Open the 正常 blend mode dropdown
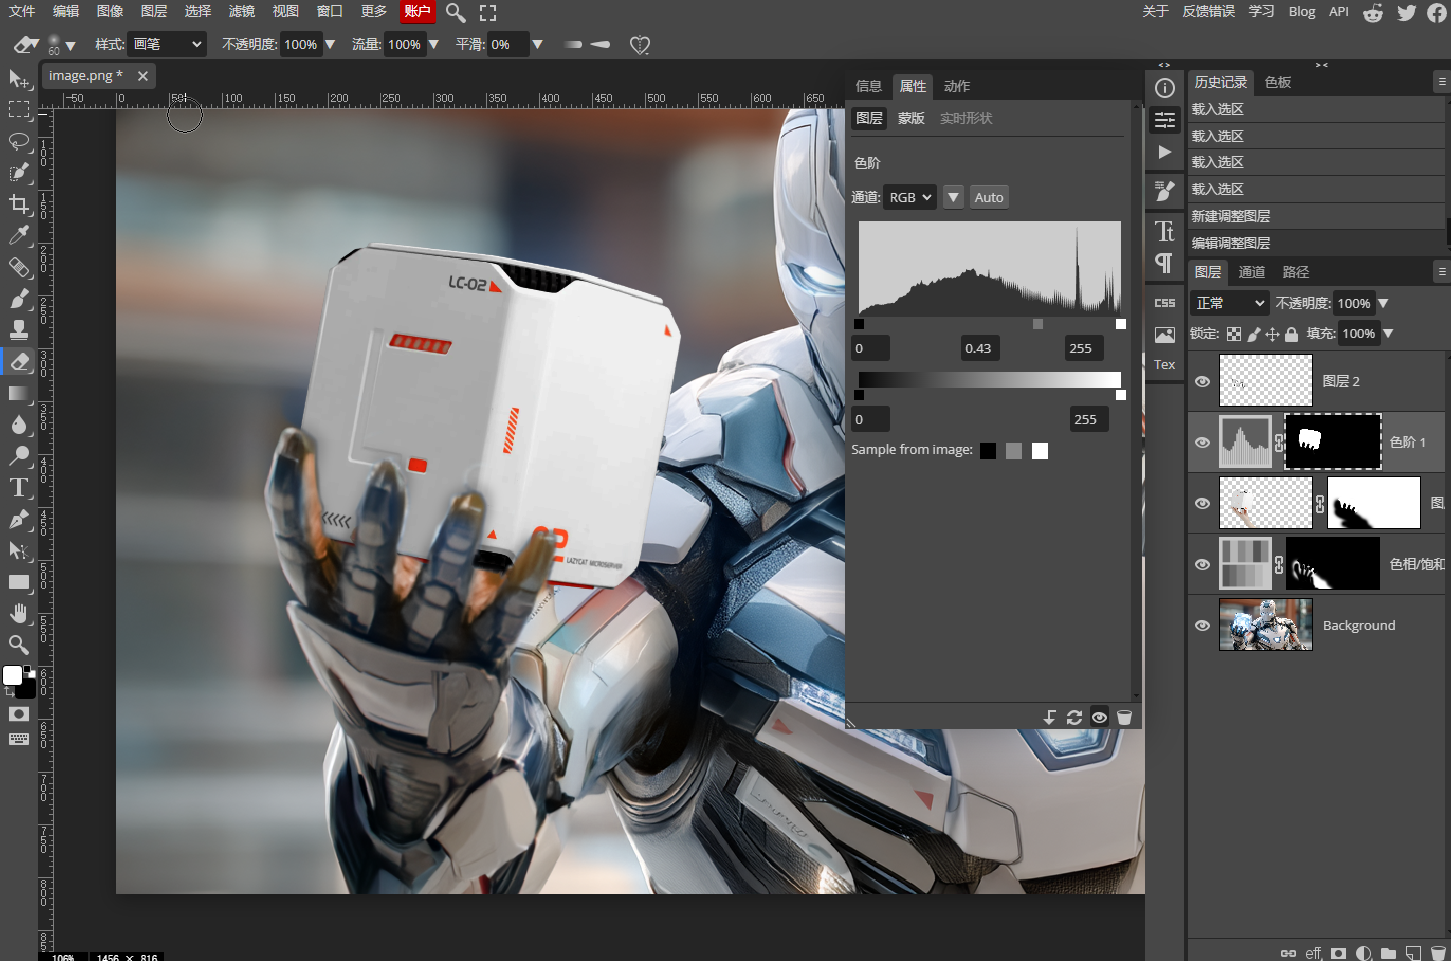 (1230, 303)
